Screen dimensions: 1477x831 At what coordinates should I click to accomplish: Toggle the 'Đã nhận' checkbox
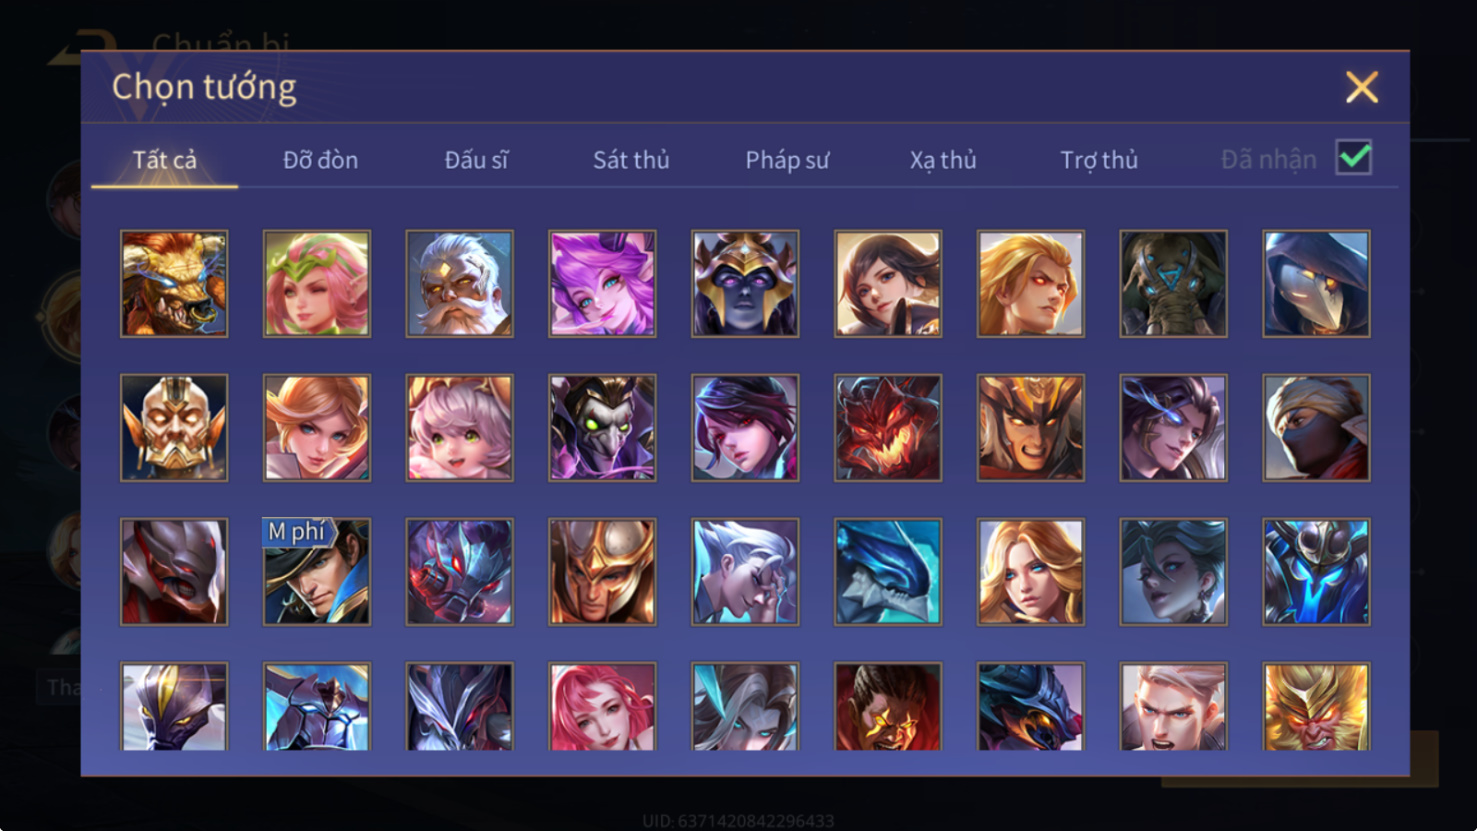point(1354,158)
